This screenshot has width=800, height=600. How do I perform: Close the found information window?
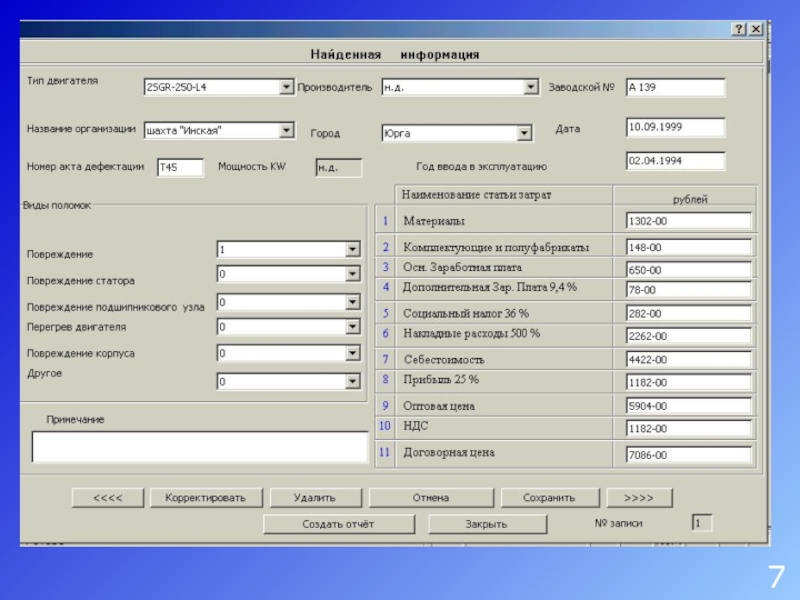click(x=756, y=30)
